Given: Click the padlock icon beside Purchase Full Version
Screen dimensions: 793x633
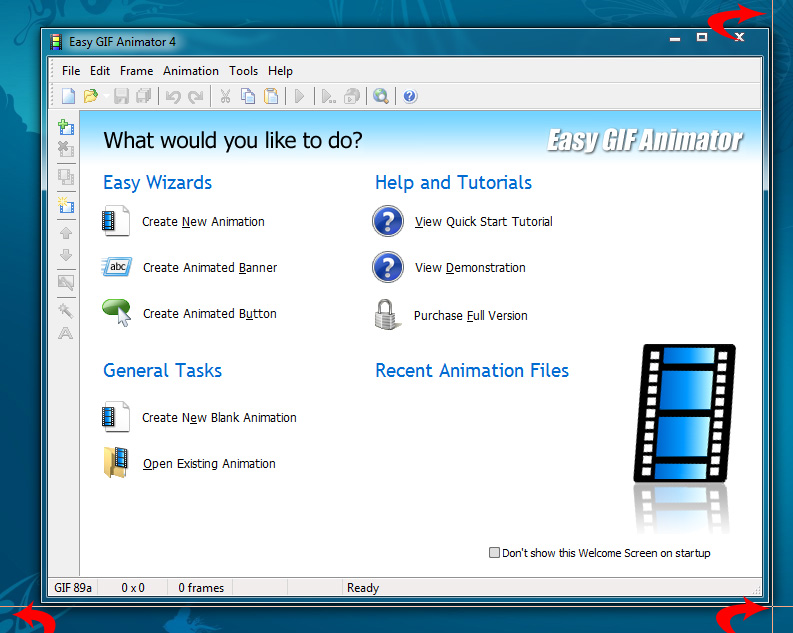Looking at the screenshot, I should [x=387, y=314].
